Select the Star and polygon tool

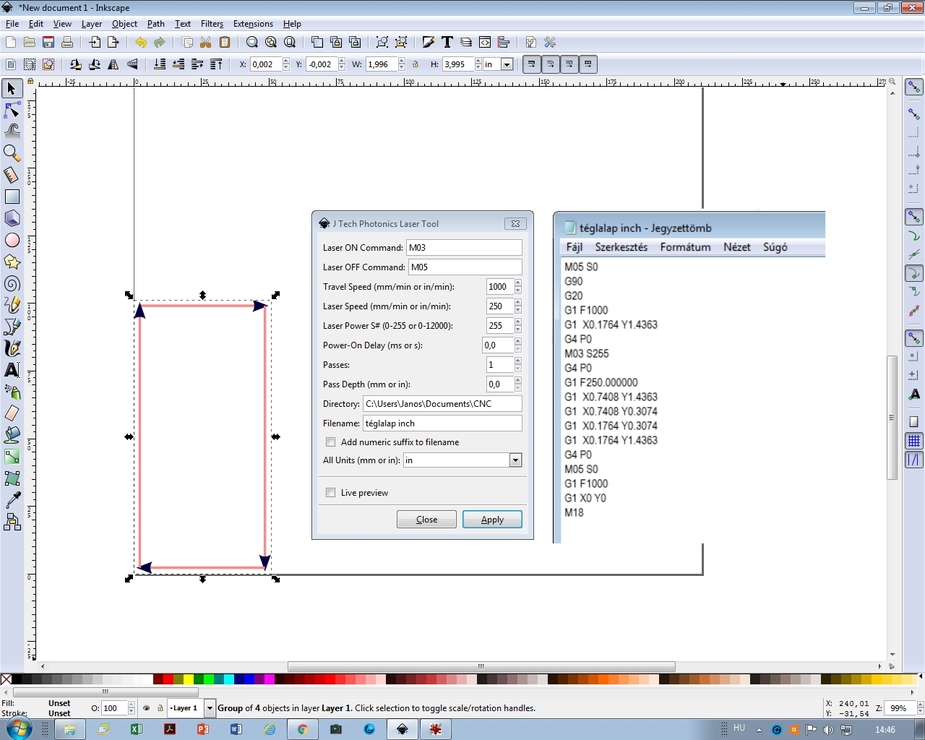pyautogui.click(x=12, y=262)
